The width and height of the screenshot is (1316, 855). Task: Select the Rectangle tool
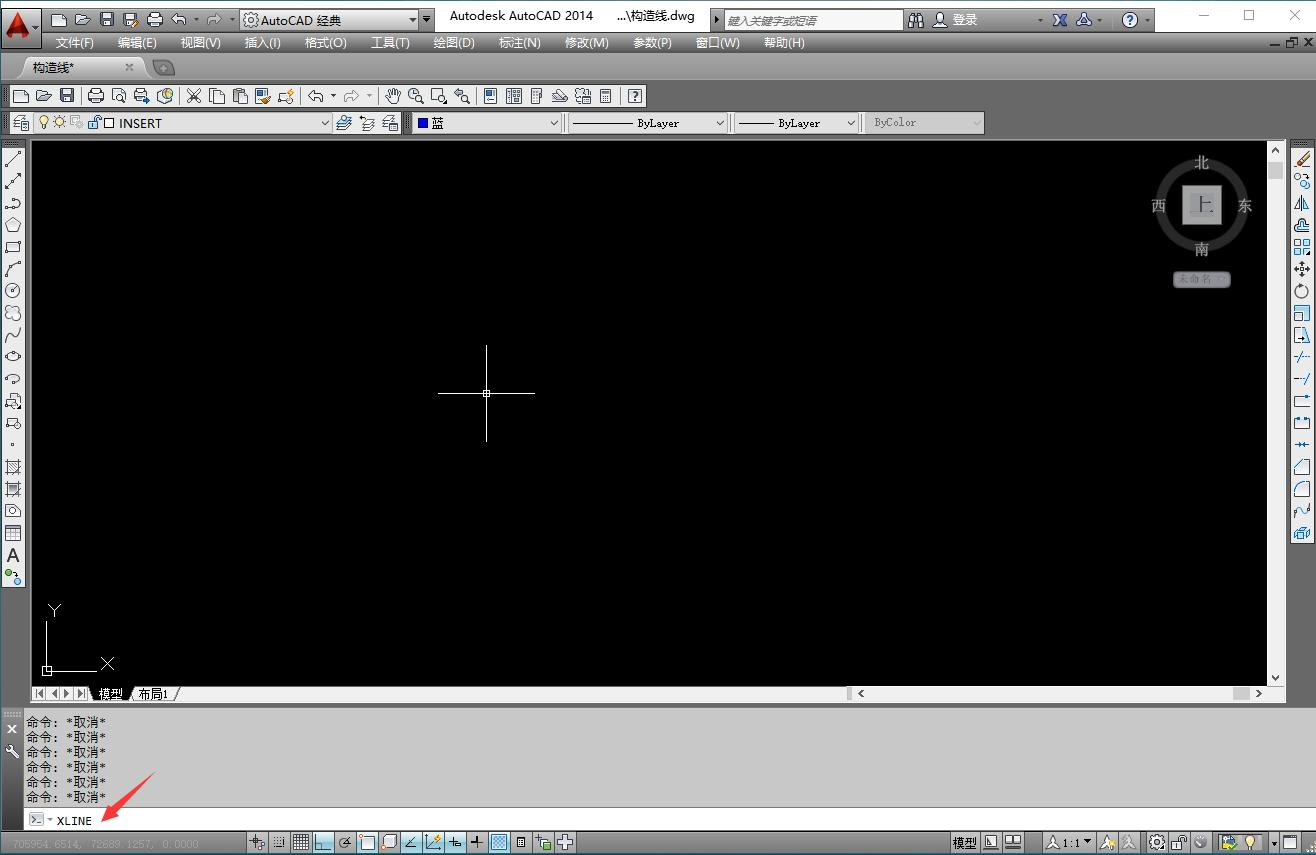pyautogui.click(x=13, y=246)
